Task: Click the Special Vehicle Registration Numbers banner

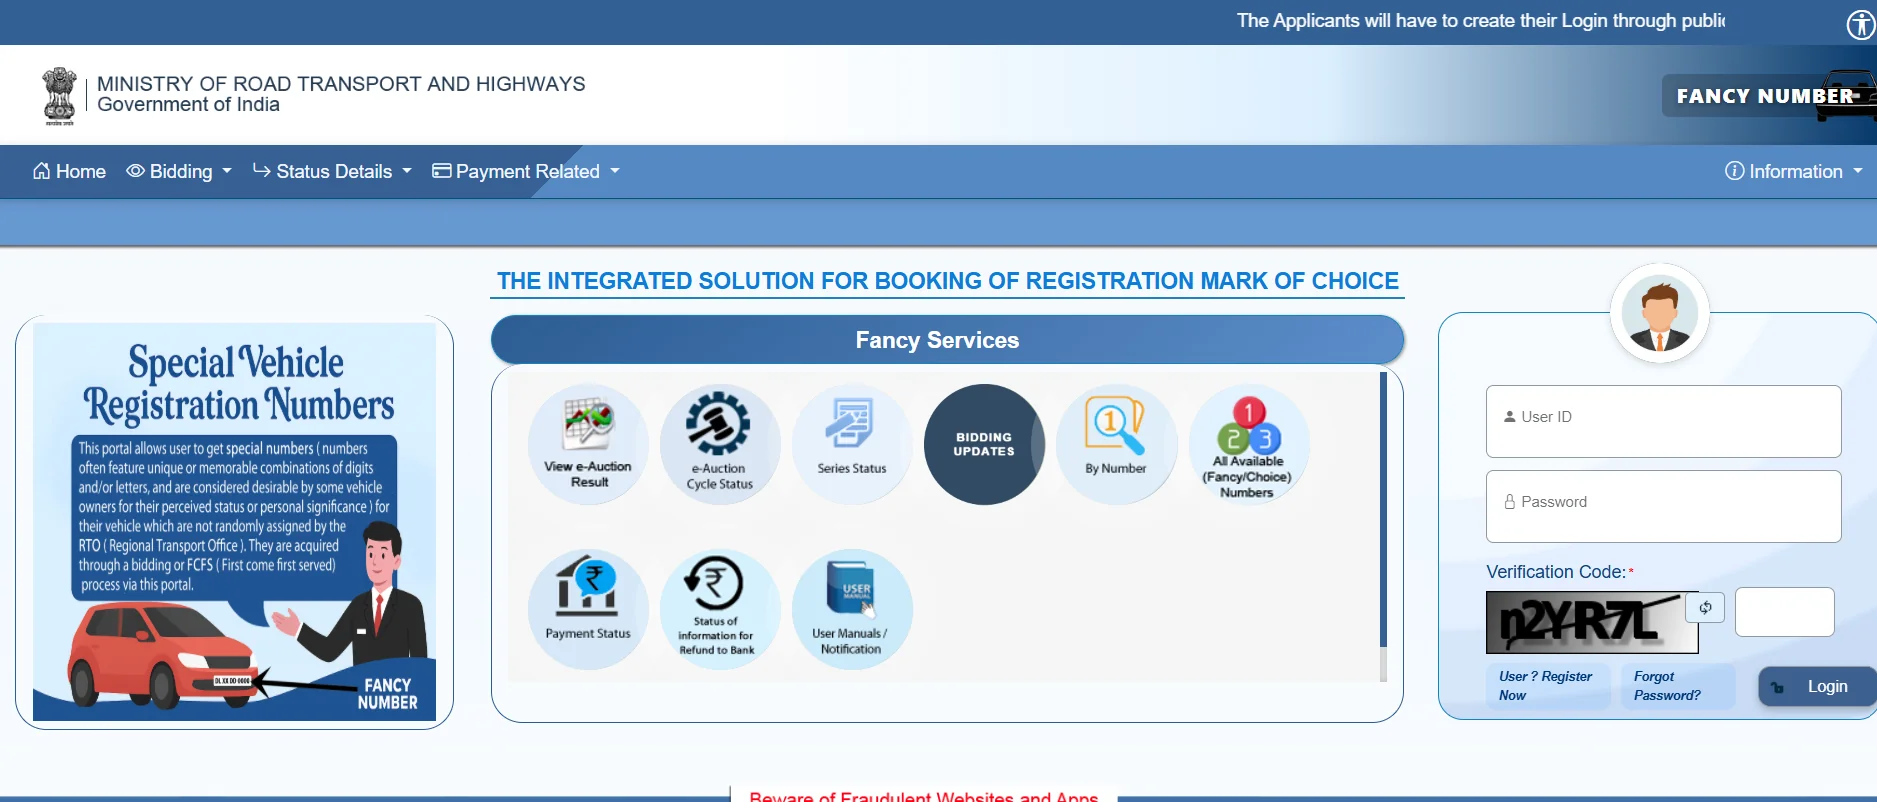Action: (x=235, y=521)
